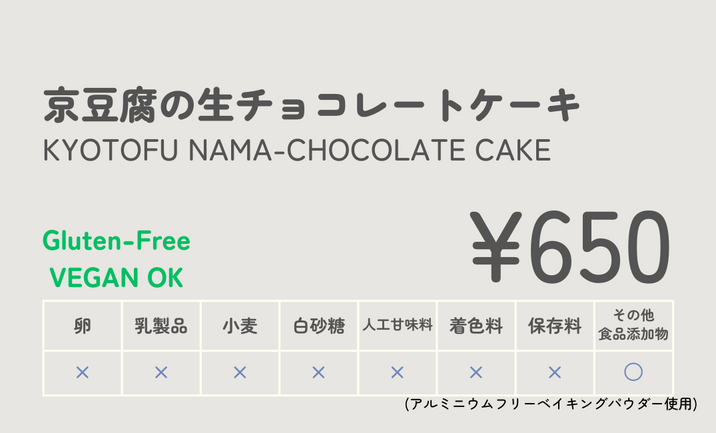Viewport: 716px width, 433px height.
Task: Click the アルミニウムフリーベイキングパウダー使用 footnote
Action: point(551,404)
